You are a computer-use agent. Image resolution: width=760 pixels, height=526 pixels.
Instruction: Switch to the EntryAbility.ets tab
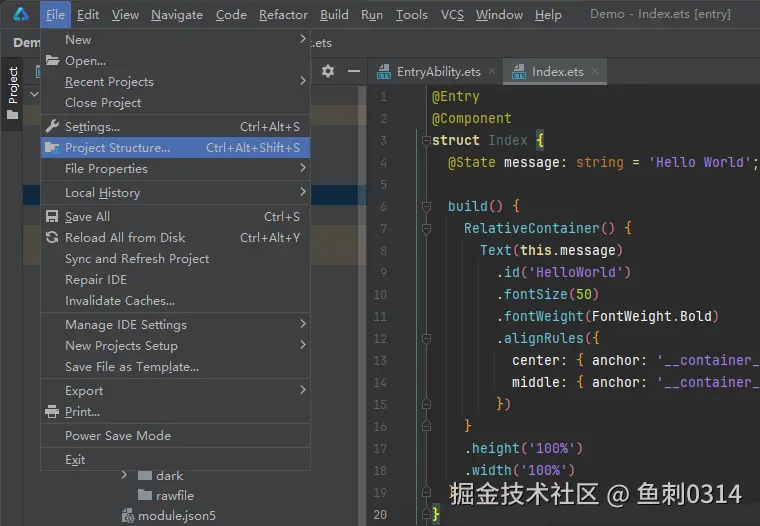pos(436,71)
